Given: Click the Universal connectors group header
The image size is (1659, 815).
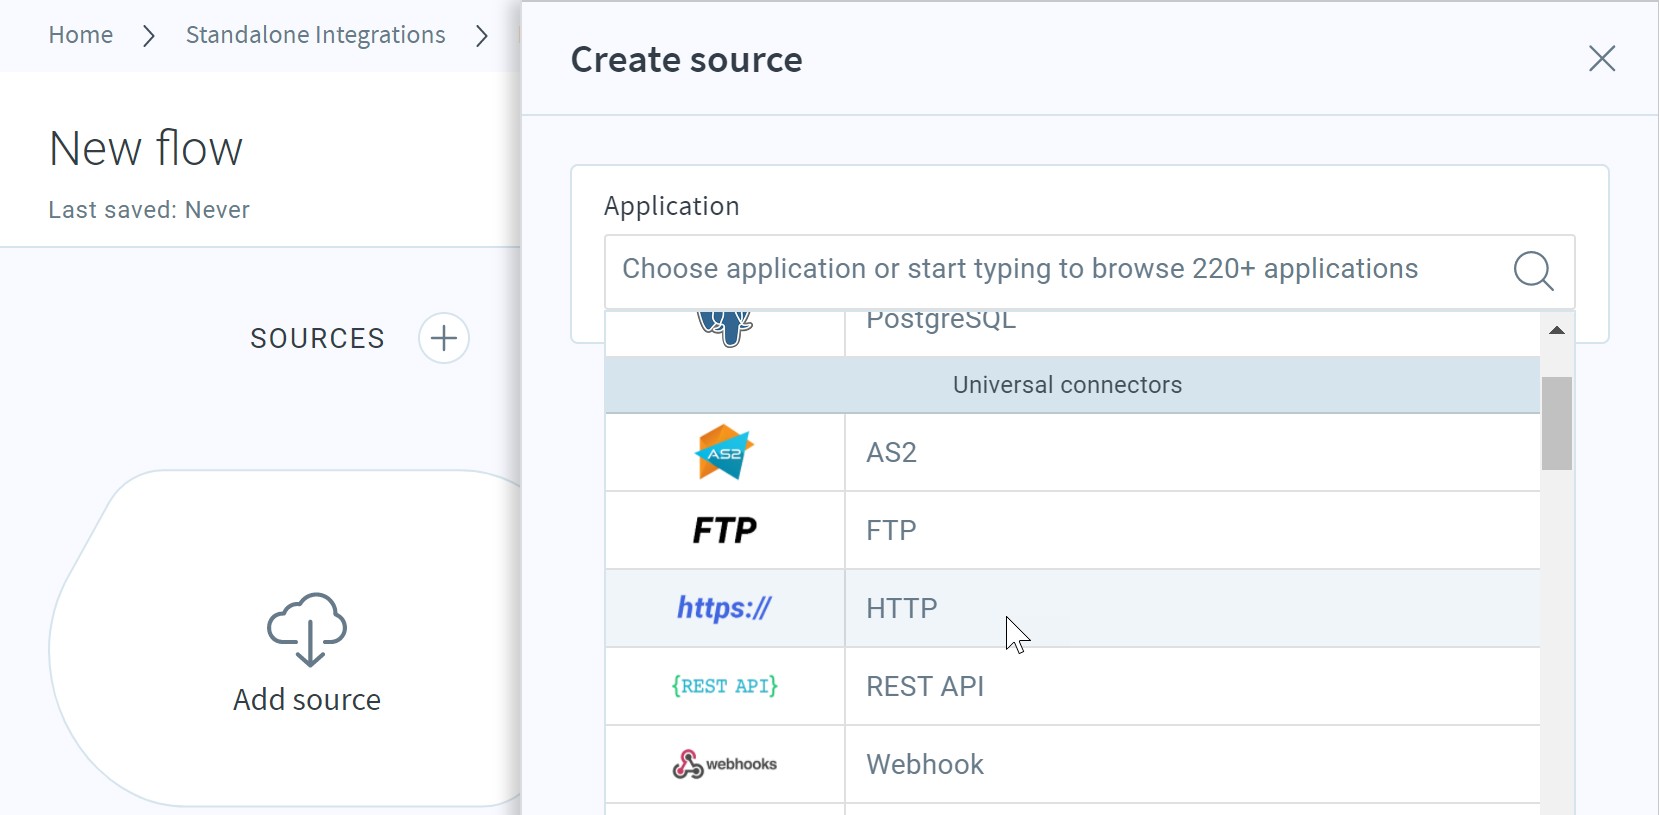Looking at the screenshot, I should click(x=1072, y=385).
